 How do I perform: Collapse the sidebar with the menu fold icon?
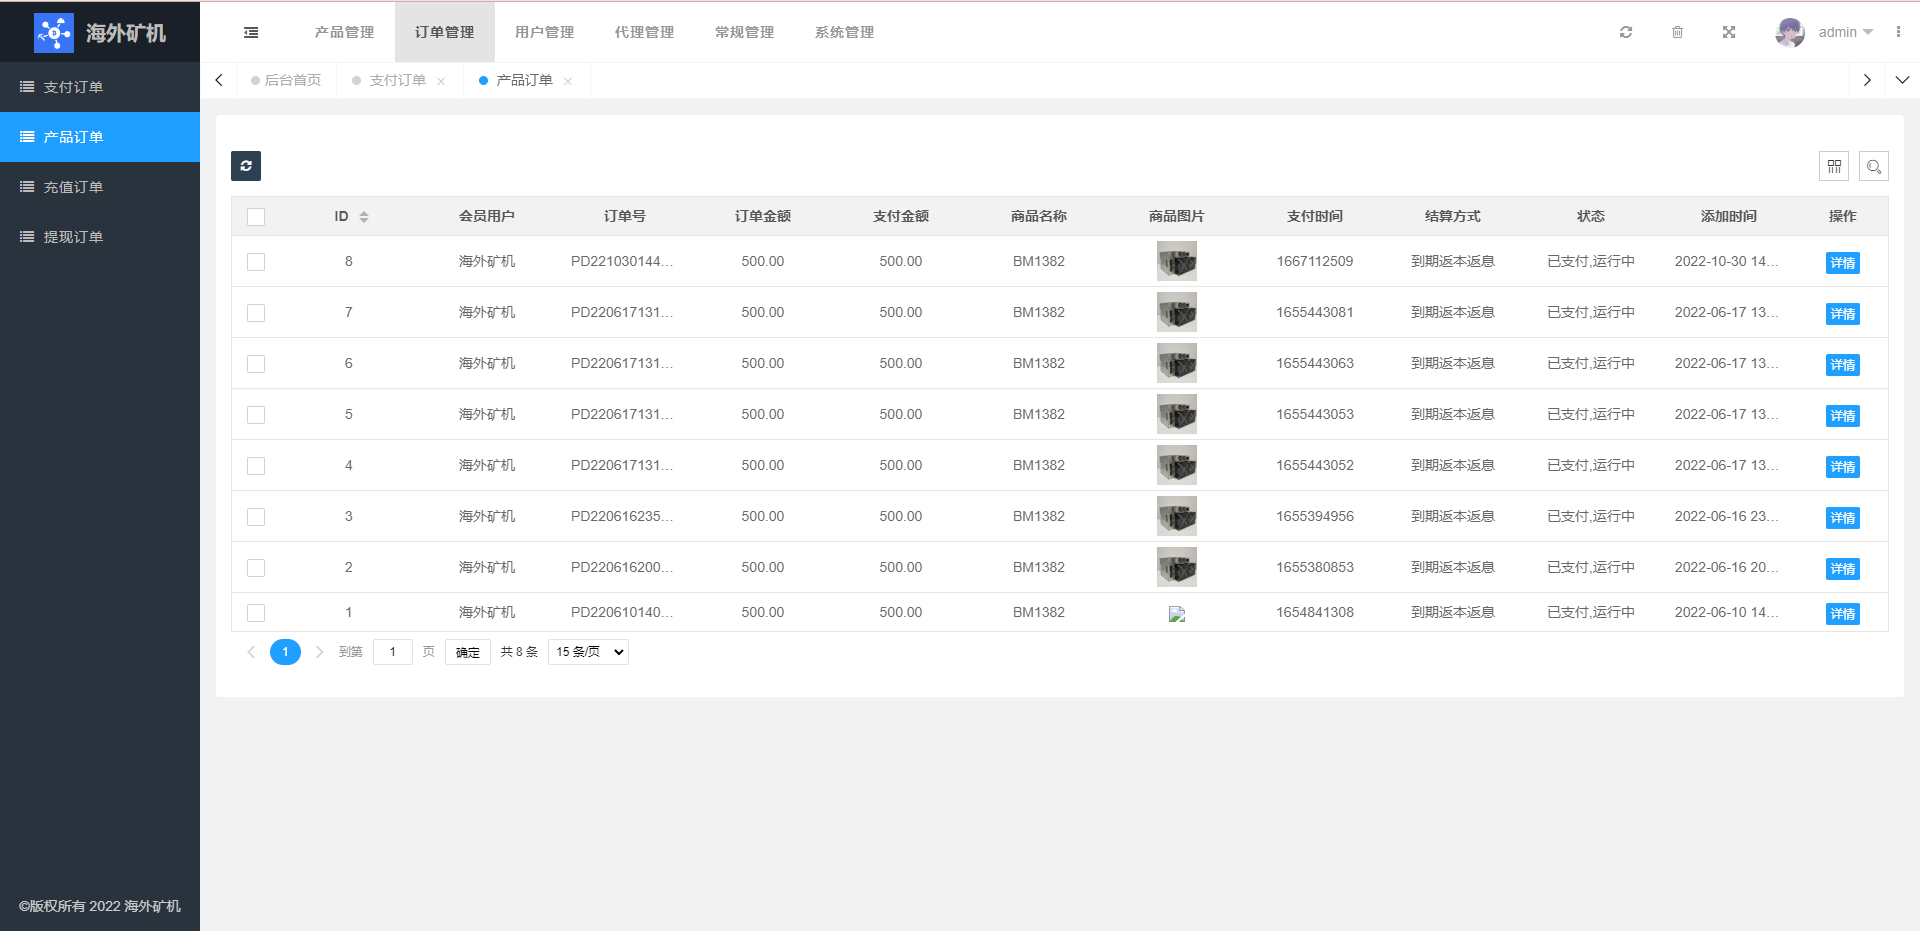(251, 33)
